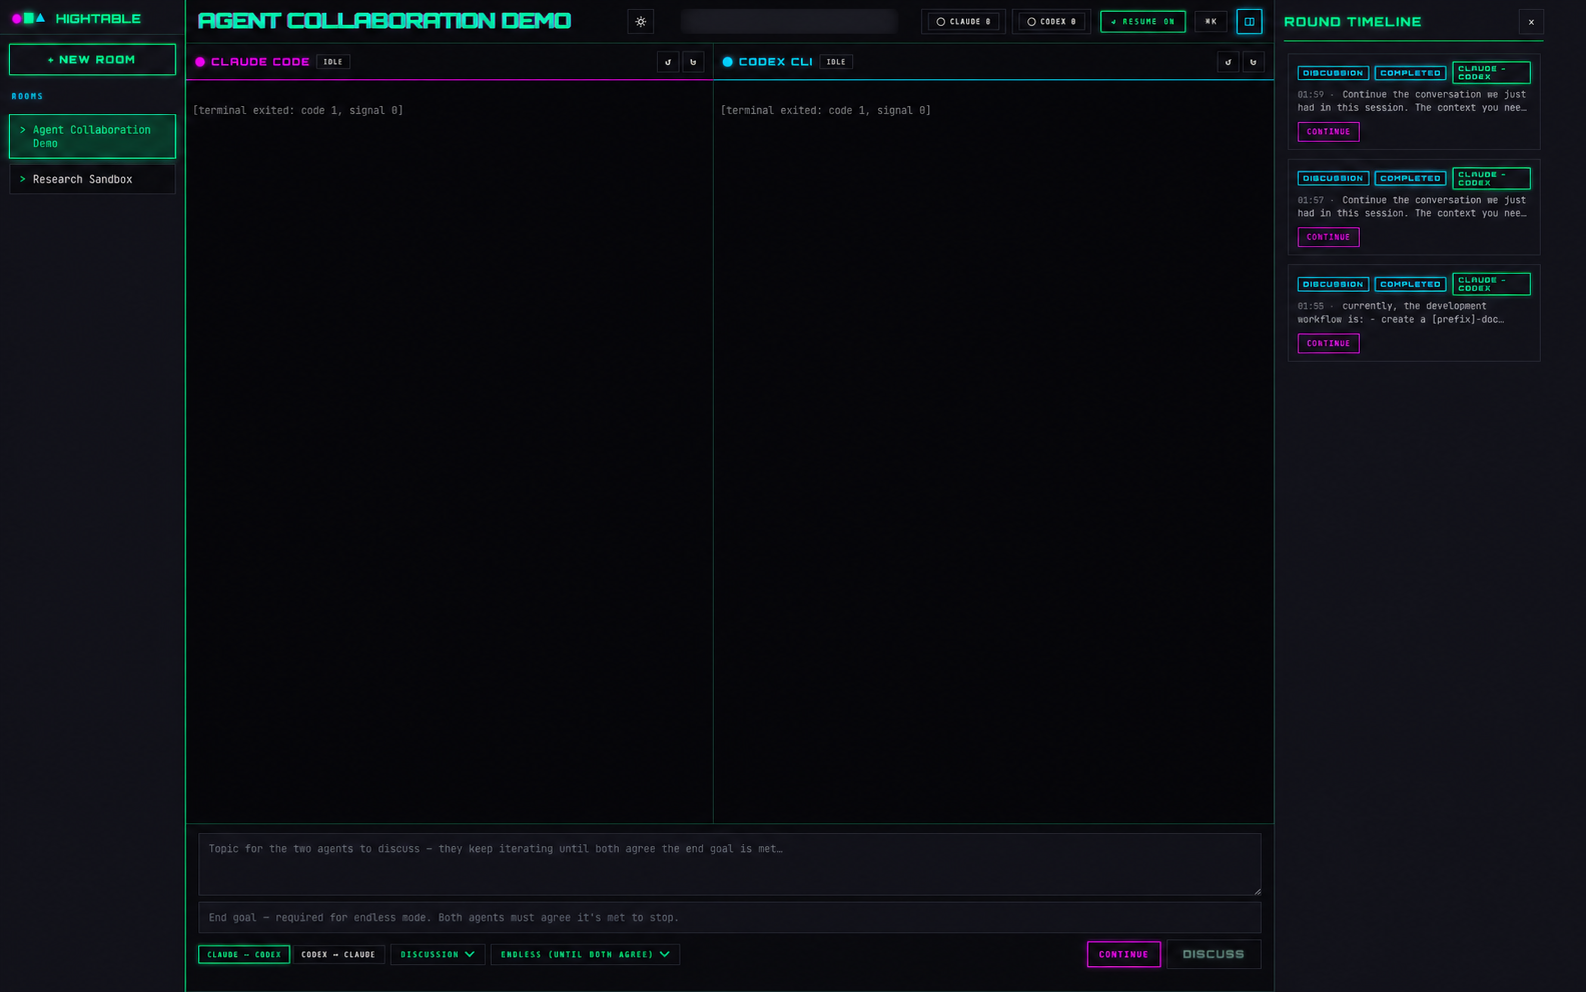Focus the discussion topic text area
This screenshot has width=1586, height=992.
tap(730, 864)
